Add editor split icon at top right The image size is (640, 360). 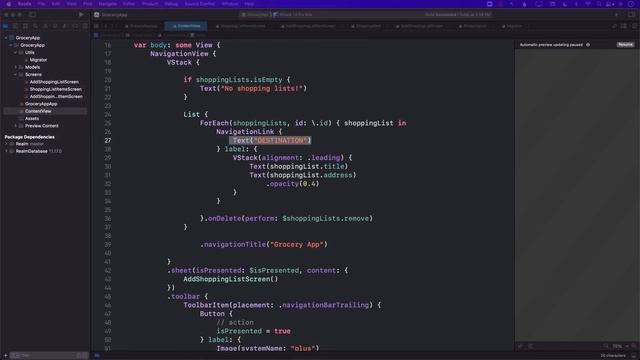pyautogui.click(x=634, y=26)
